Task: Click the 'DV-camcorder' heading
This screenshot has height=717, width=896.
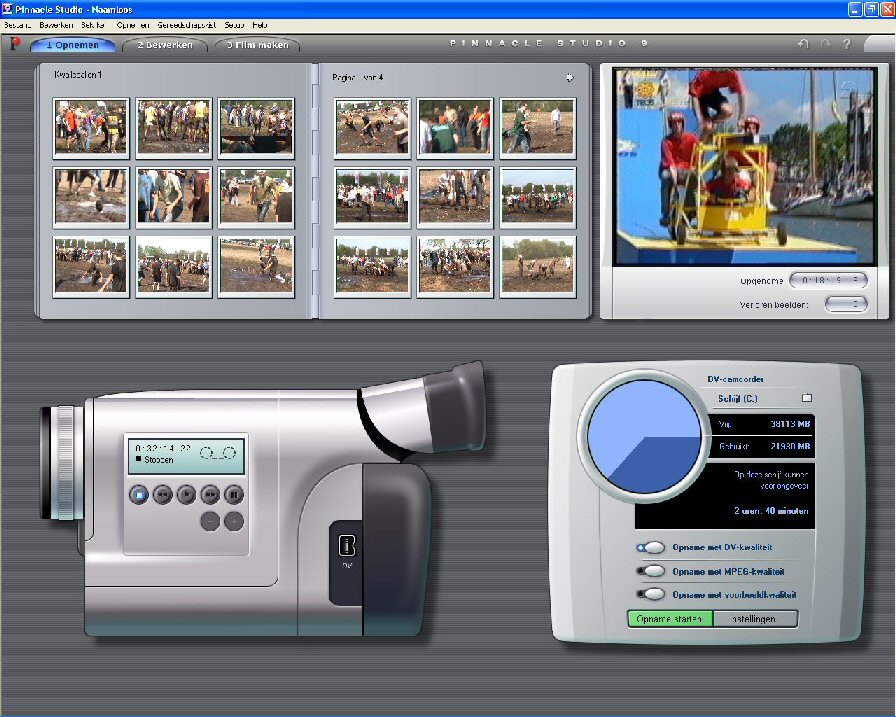Action: [x=735, y=379]
